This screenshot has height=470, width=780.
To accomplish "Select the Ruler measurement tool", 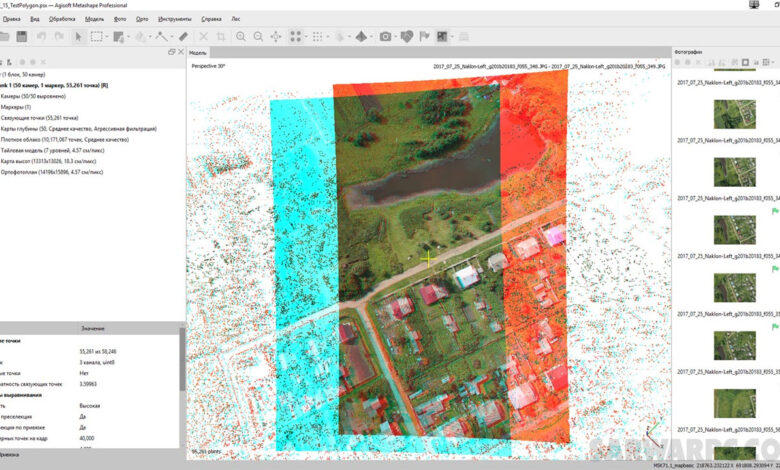I will point(184,36).
